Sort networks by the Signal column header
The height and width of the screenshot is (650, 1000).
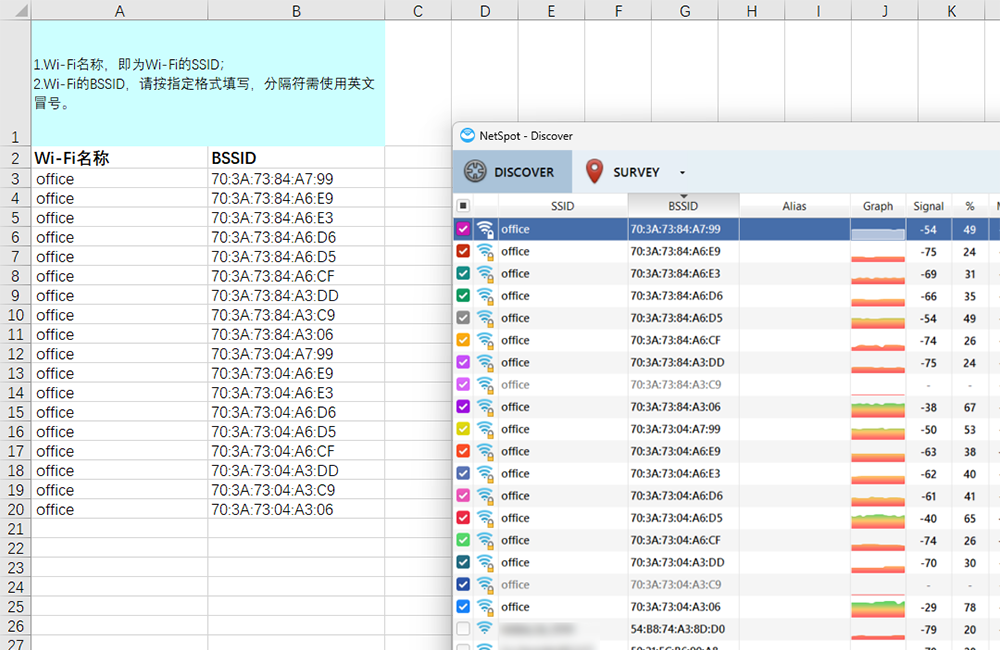(x=927, y=206)
